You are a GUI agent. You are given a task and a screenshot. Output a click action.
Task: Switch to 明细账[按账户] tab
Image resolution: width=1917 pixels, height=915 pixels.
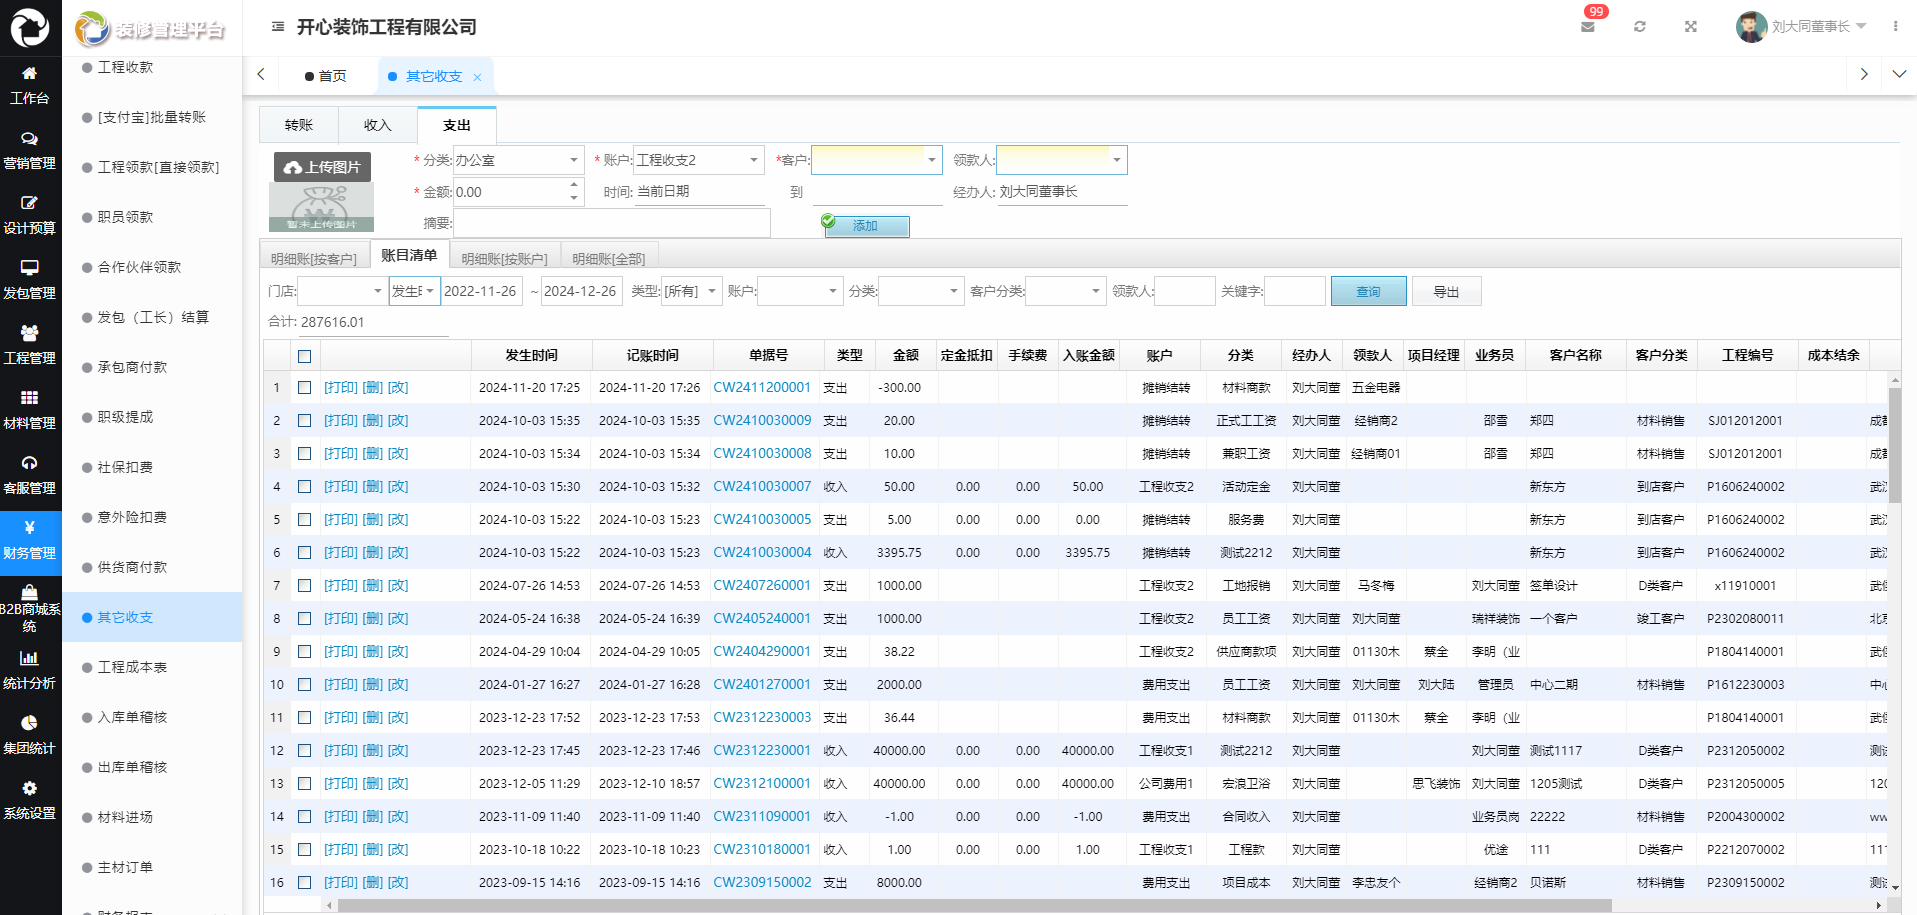point(504,259)
